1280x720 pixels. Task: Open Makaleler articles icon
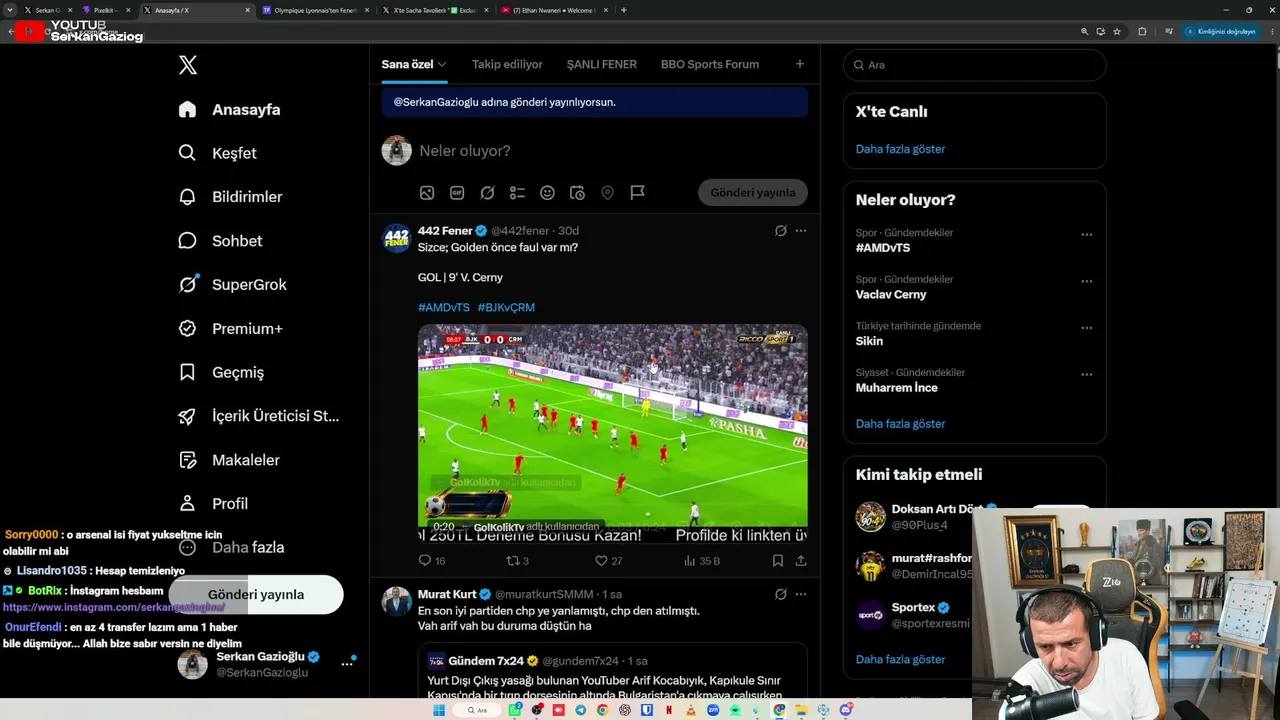pos(187,460)
